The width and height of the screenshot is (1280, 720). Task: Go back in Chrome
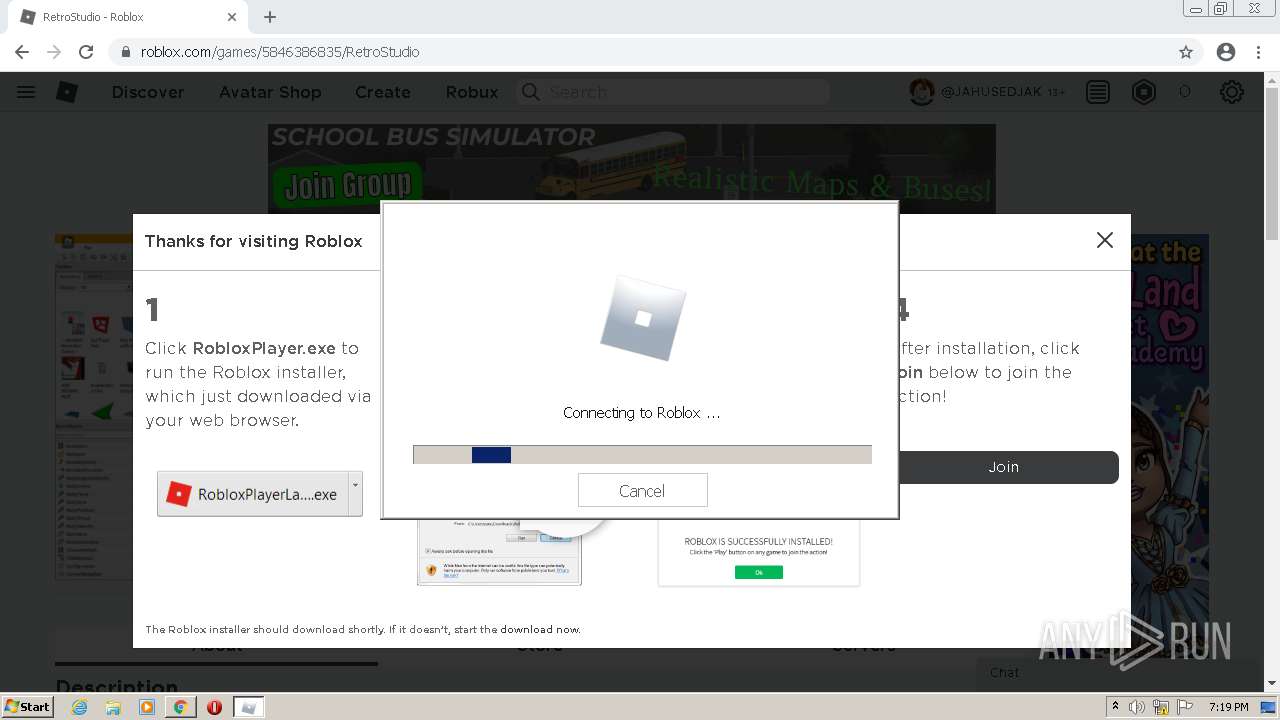(22, 52)
